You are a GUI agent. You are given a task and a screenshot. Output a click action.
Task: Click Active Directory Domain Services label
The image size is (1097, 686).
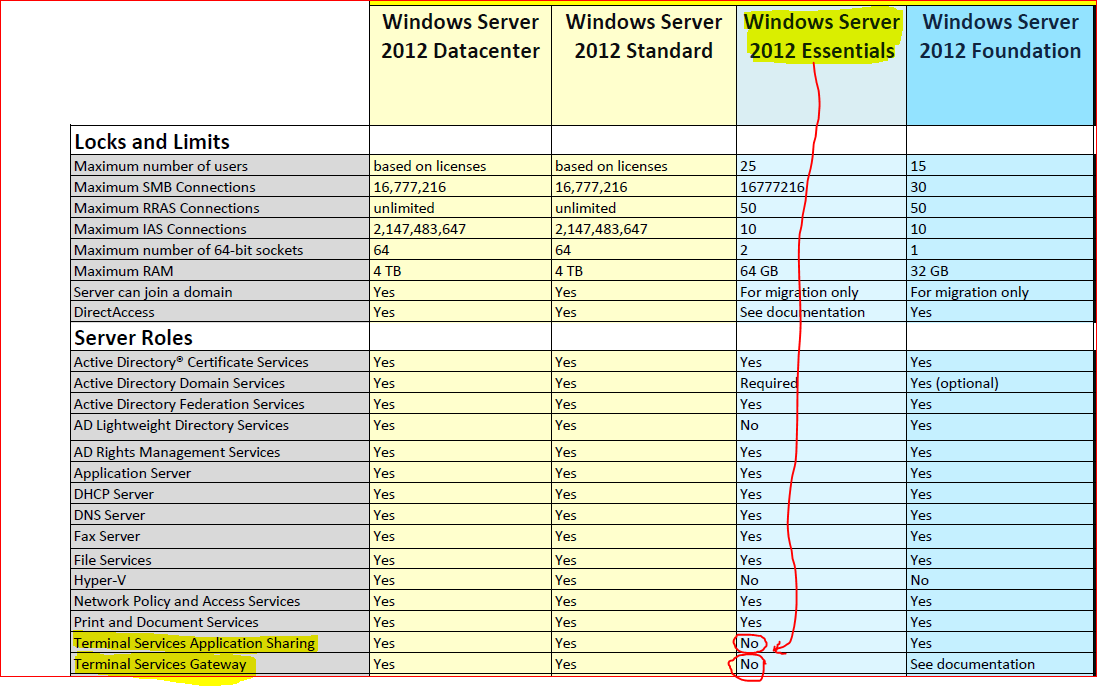point(179,383)
